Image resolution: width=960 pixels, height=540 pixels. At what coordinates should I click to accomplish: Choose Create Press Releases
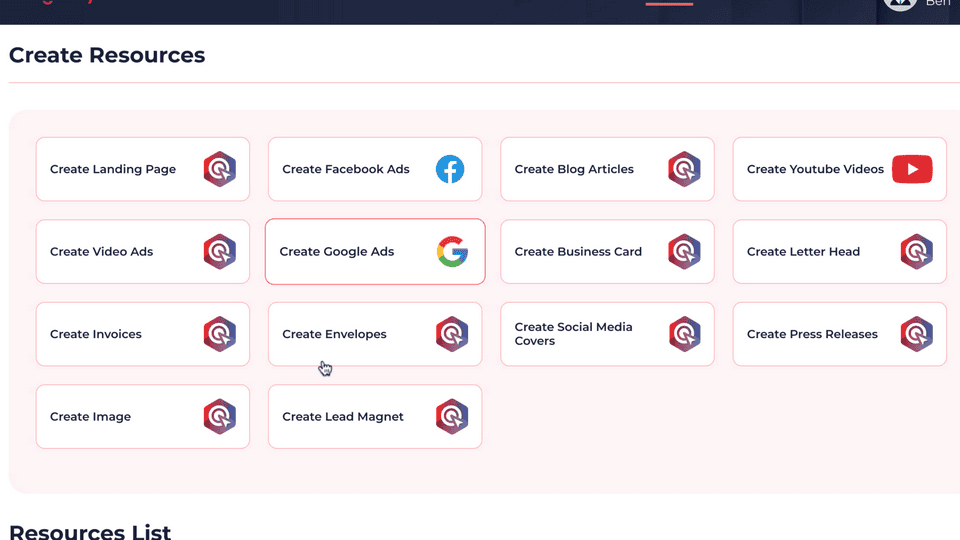pyautogui.click(x=839, y=334)
